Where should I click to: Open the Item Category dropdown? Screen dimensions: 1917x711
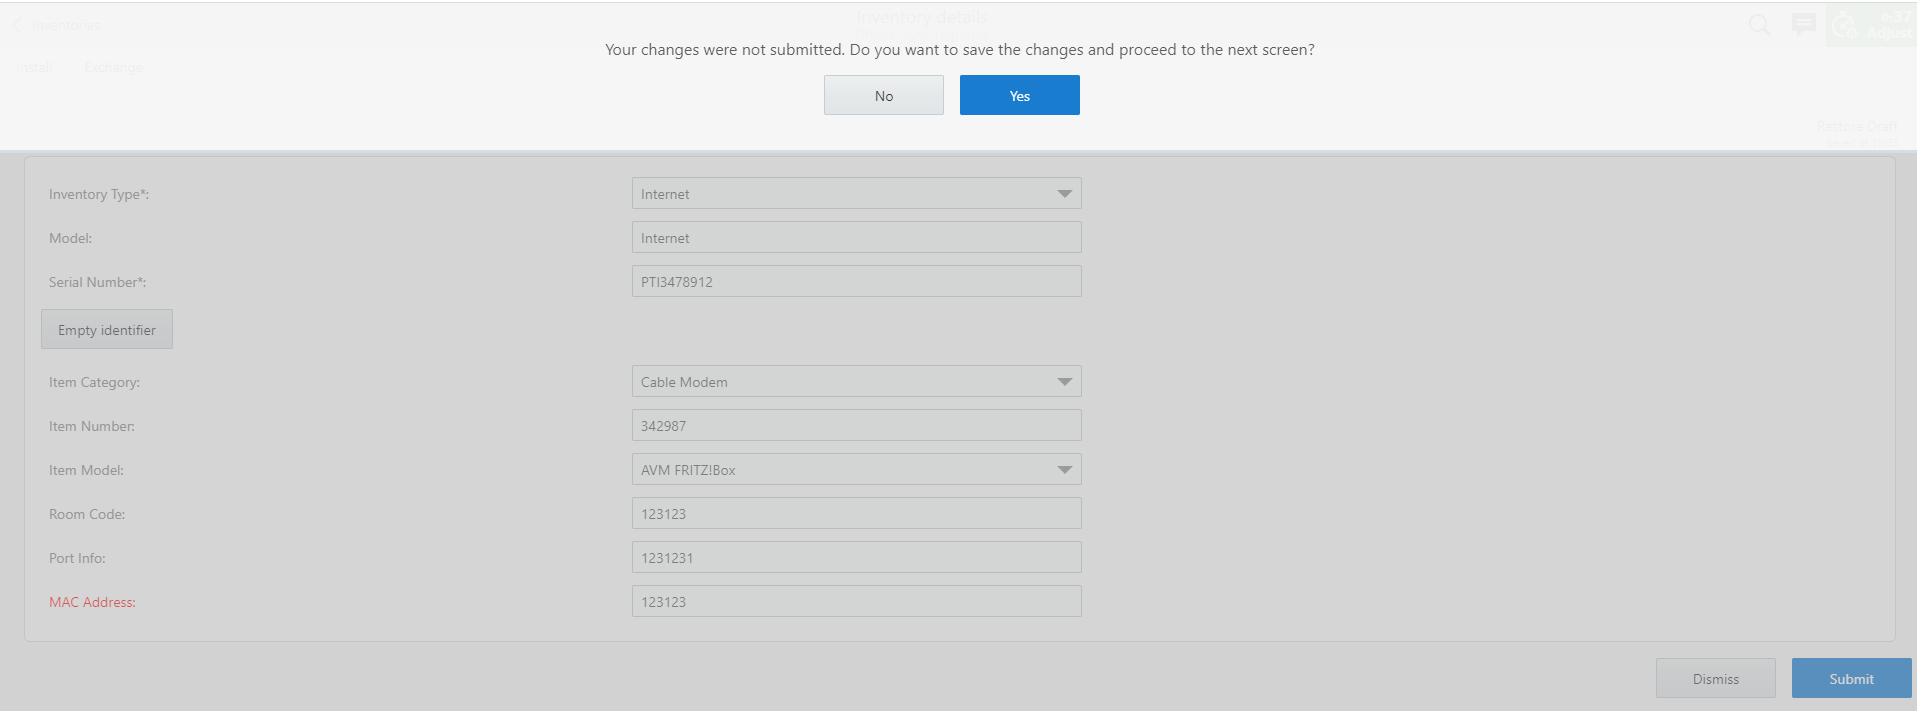(x=1064, y=382)
